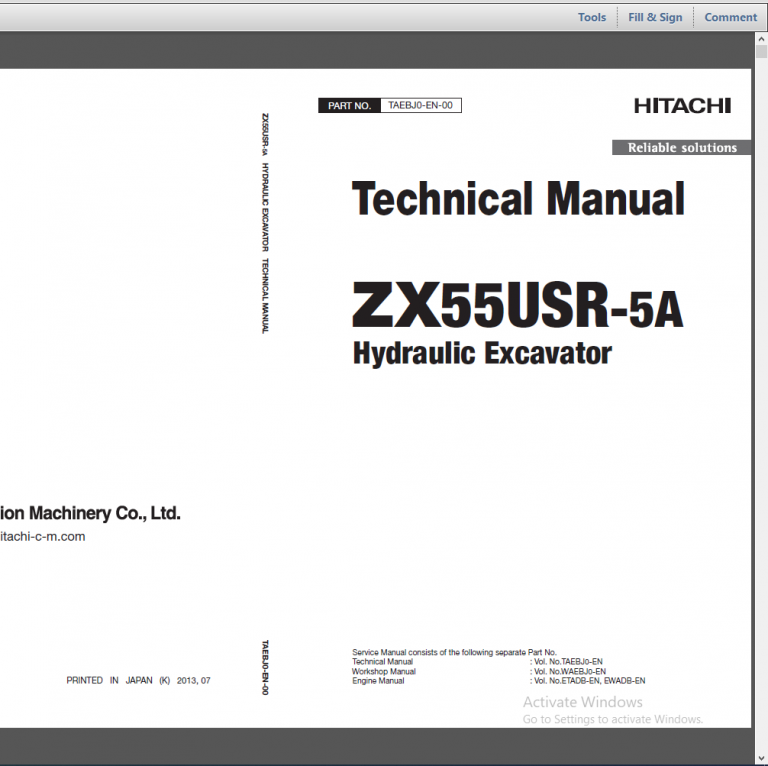Click Vol. No.ETADB-EN, EWADB-EN text
This screenshot has width=768, height=766.
[x=589, y=681]
